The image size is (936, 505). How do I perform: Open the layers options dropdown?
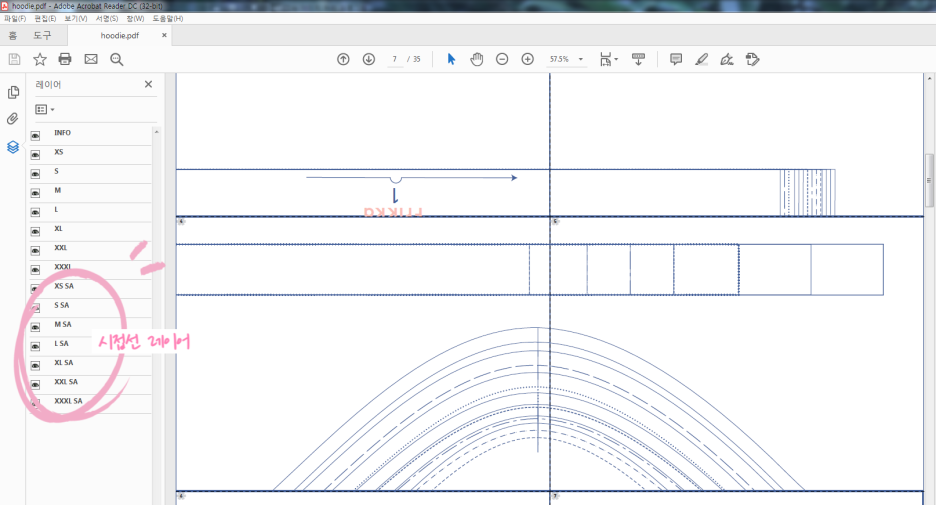[x=45, y=109]
